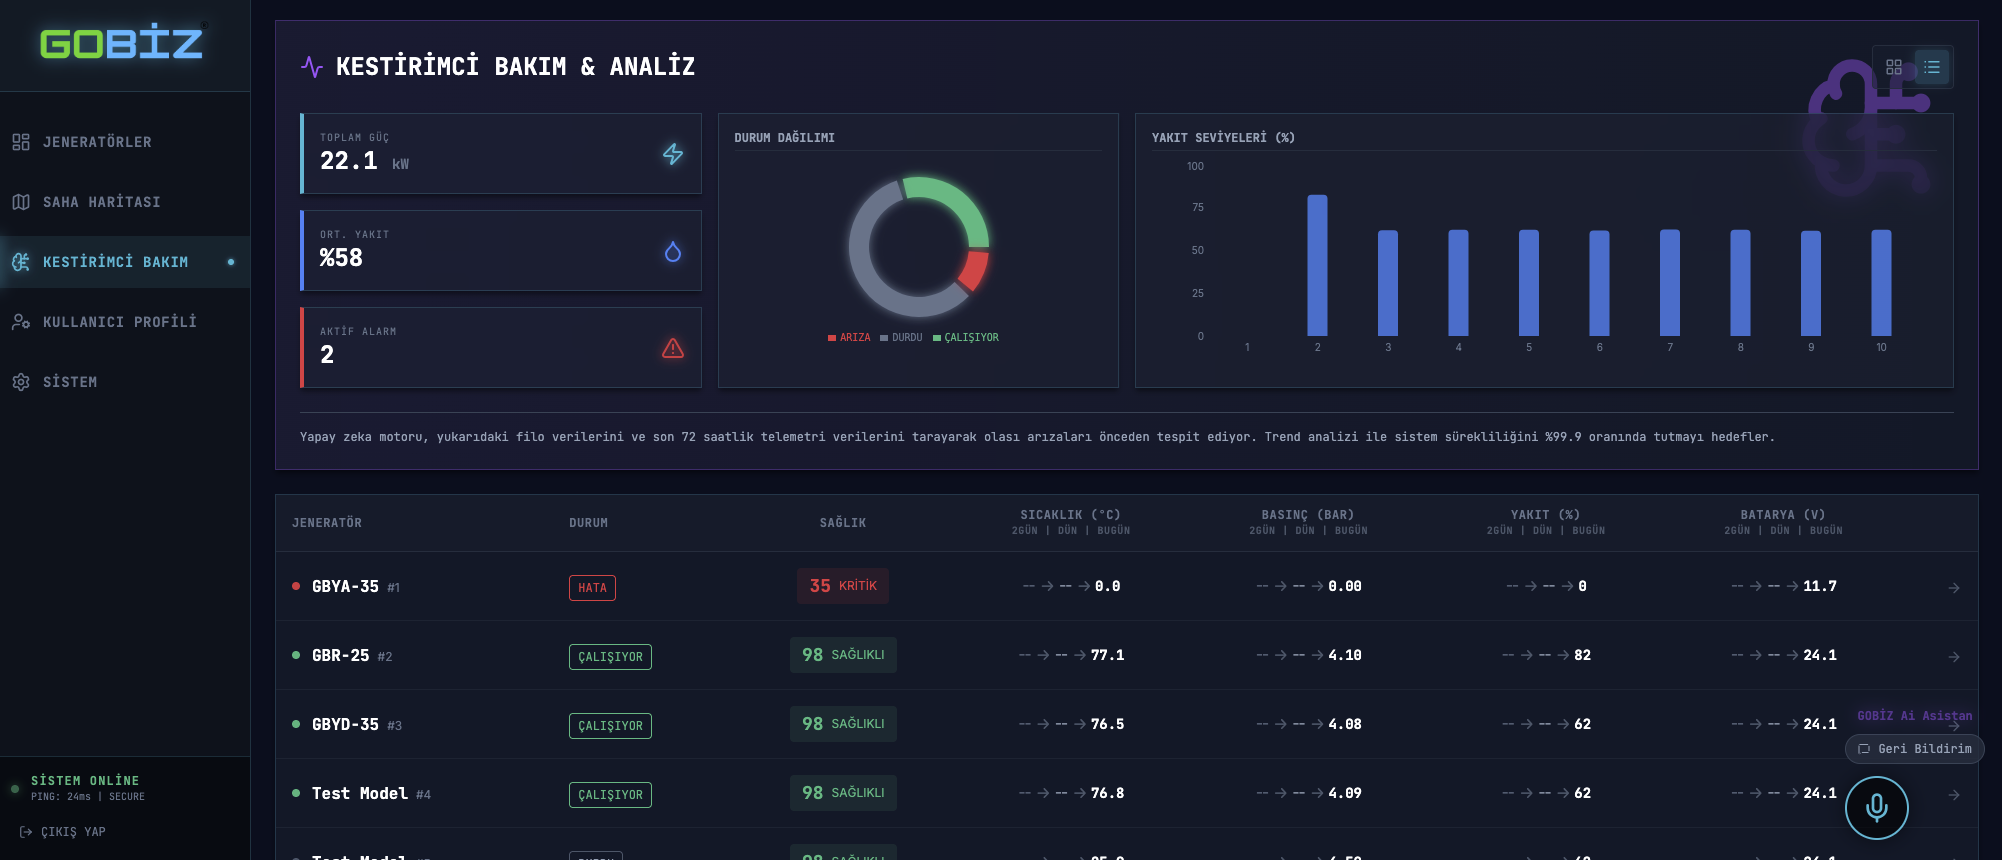The image size is (2002, 860).
Task: Open Jeneratörler from the sidebar
Action: pyautogui.click(x=97, y=142)
